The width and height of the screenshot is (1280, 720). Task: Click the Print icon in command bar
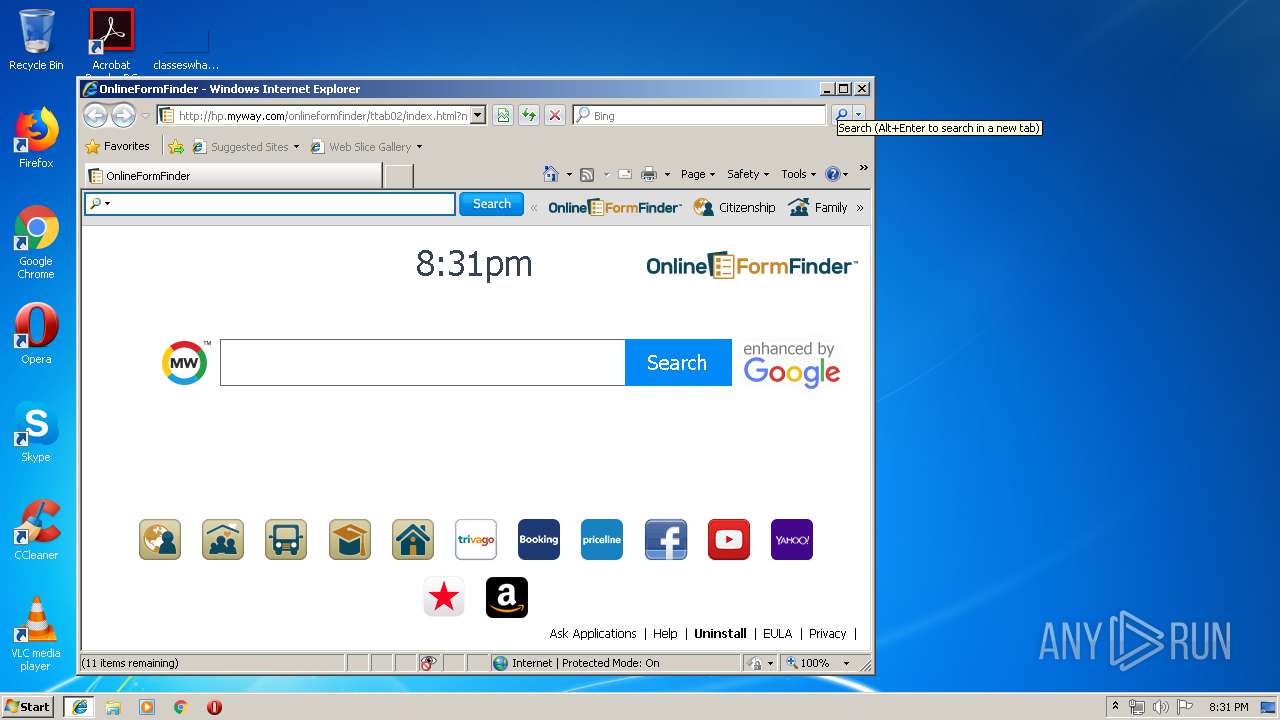click(649, 174)
